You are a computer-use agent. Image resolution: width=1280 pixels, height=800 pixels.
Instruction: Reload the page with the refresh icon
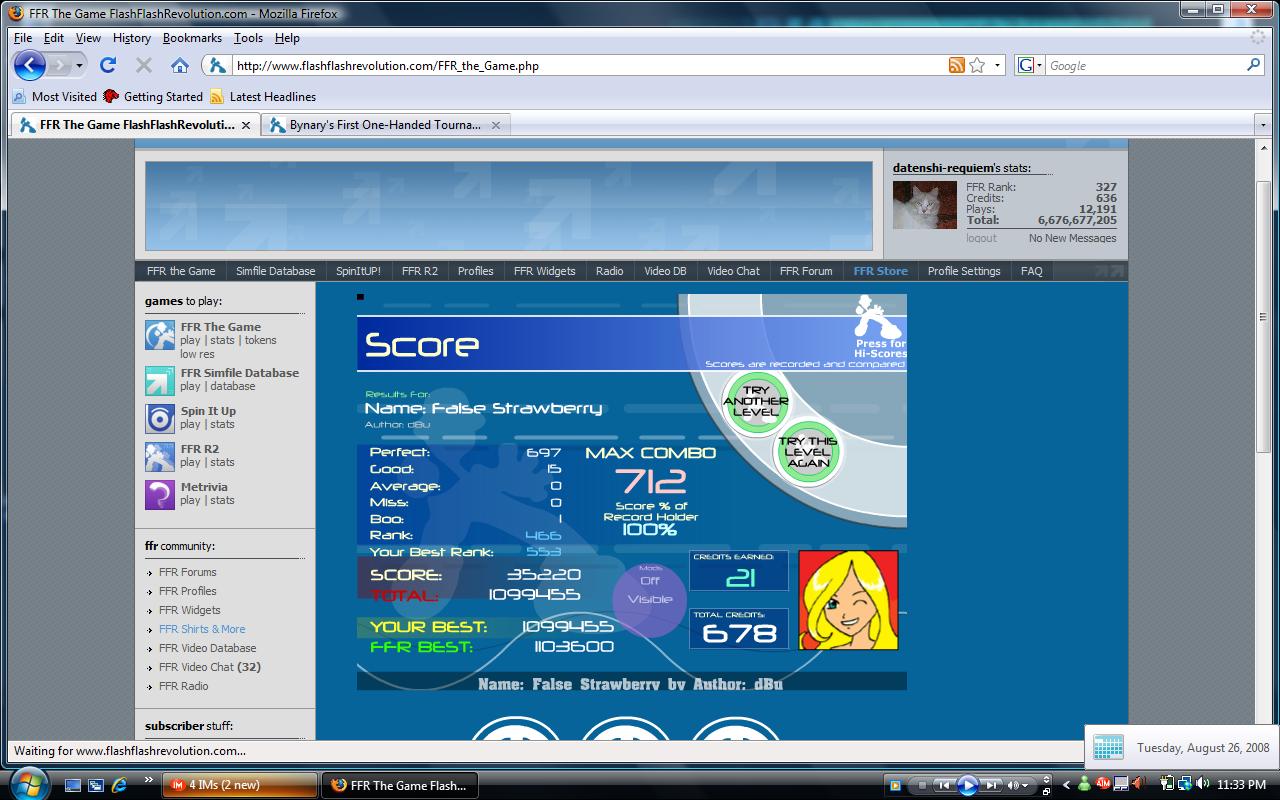pyautogui.click(x=108, y=66)
